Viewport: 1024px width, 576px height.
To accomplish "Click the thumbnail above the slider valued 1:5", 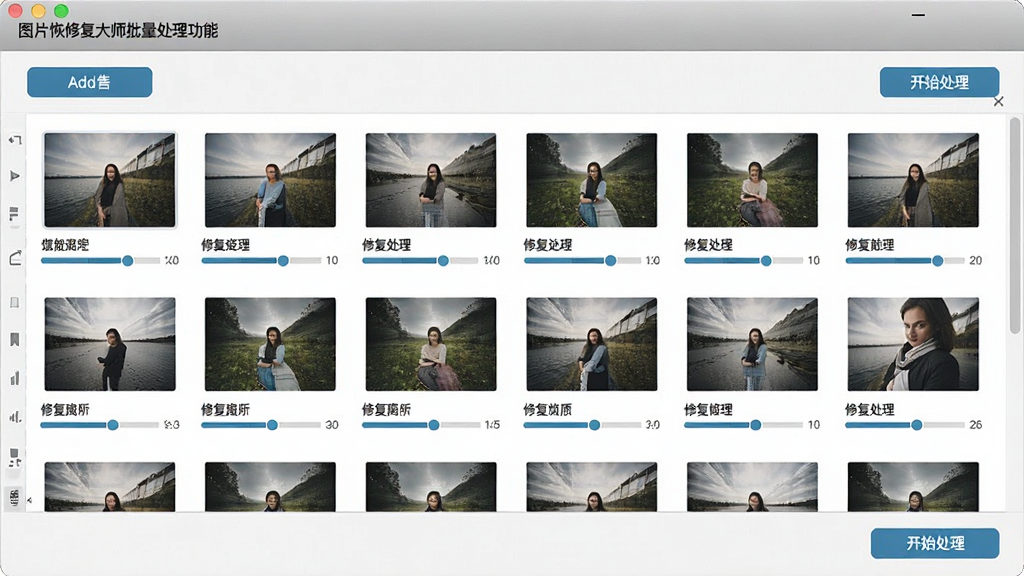I will [431, 344].
